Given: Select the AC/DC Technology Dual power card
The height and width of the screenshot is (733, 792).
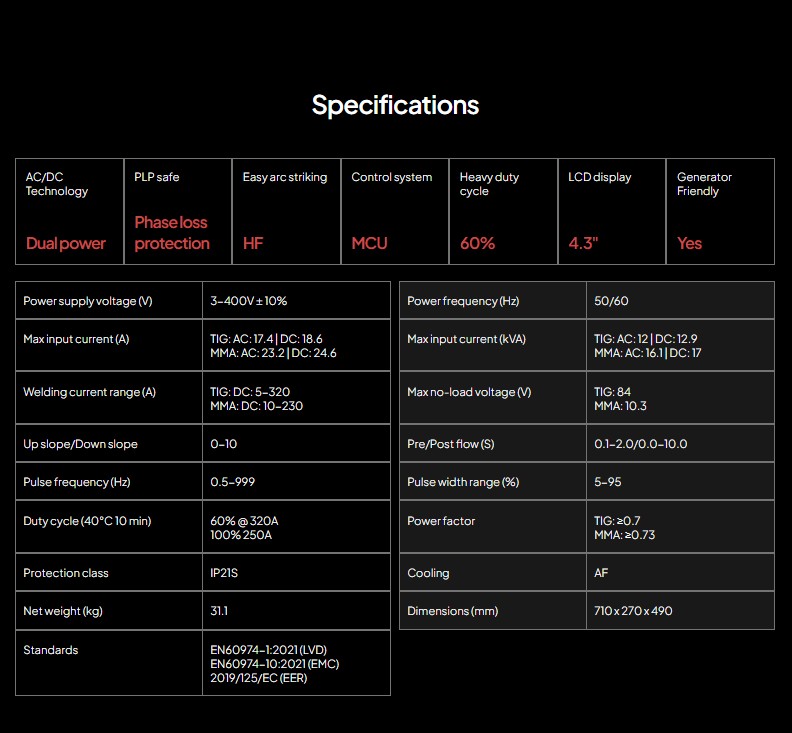Looking at the screenshot, I should tap(69, 211).
